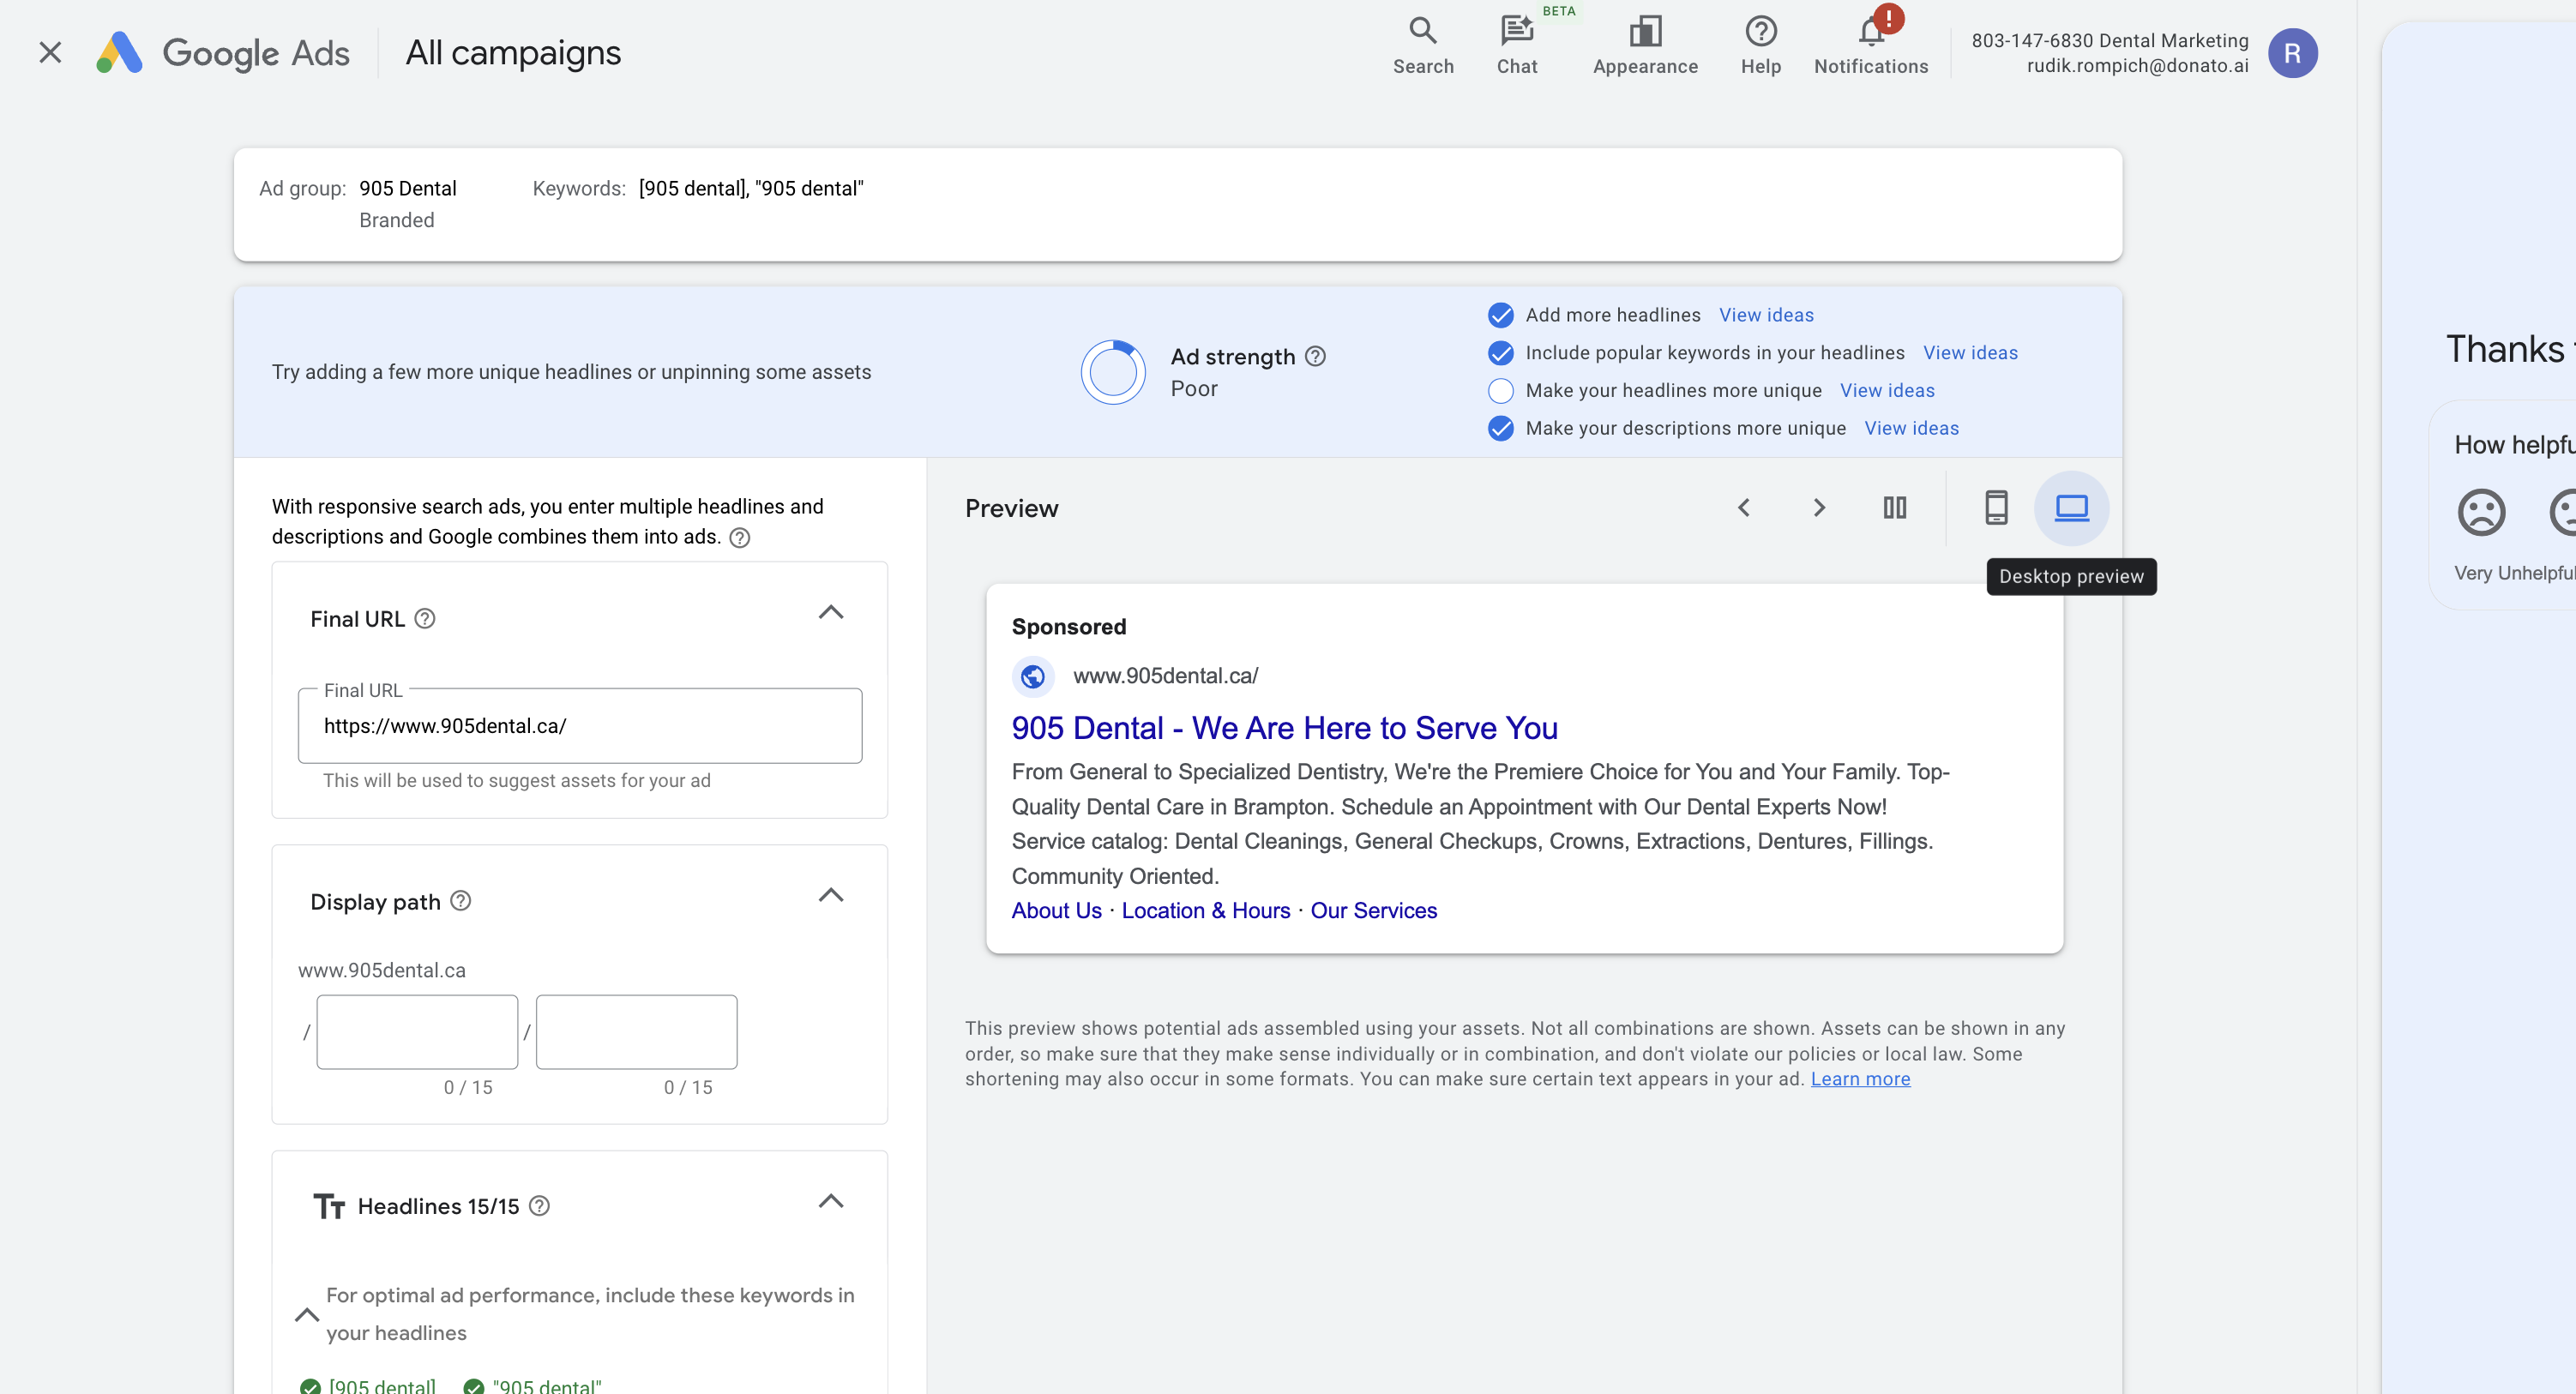The width and height of the screenshot is (2576, 1394).
Task: Open help for responsive search ads description
Action: tap(739, 538)
